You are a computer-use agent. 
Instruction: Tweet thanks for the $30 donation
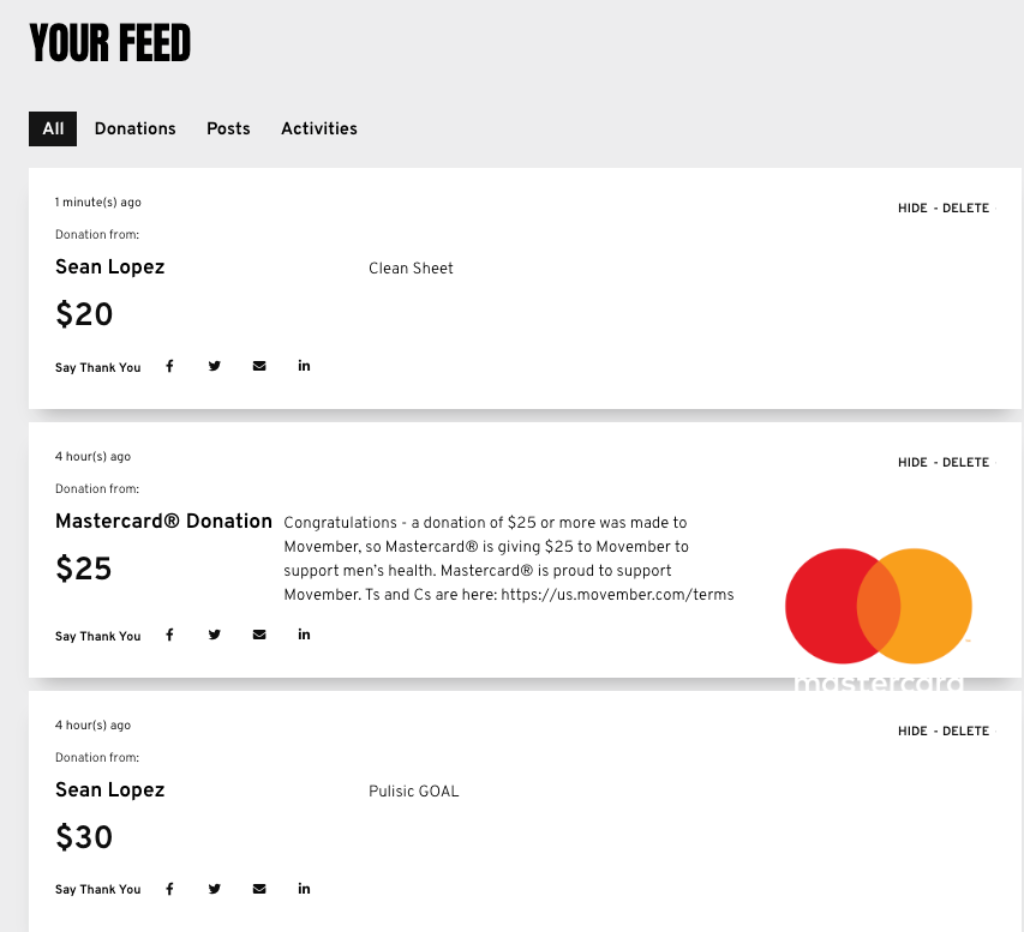click(214, 889)
